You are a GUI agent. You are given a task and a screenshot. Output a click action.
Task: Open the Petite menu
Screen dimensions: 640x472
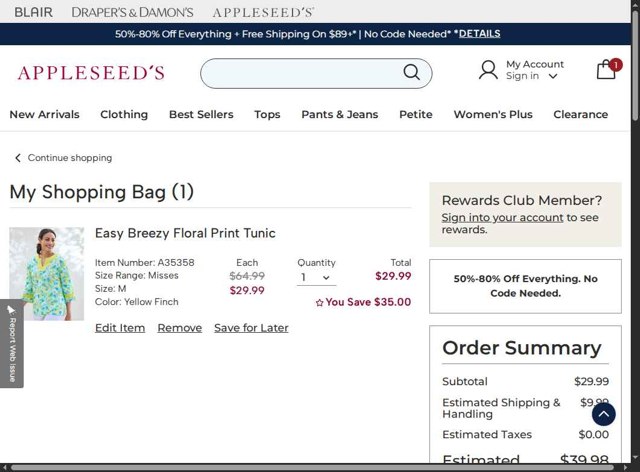[416, 114]
